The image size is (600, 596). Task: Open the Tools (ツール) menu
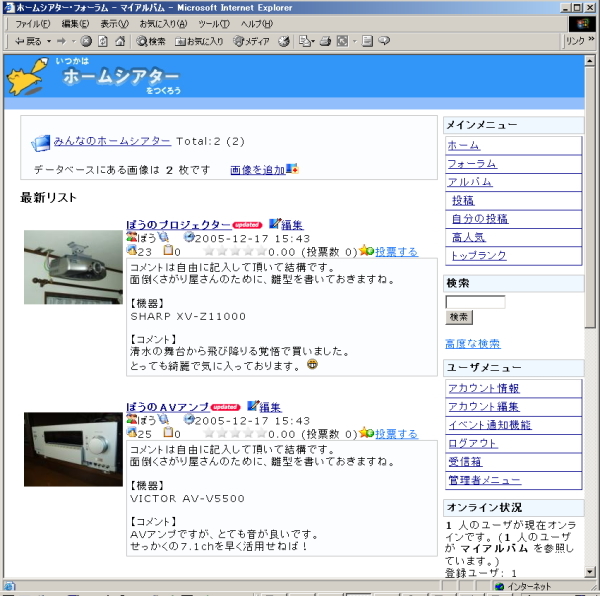coord(214,24)
